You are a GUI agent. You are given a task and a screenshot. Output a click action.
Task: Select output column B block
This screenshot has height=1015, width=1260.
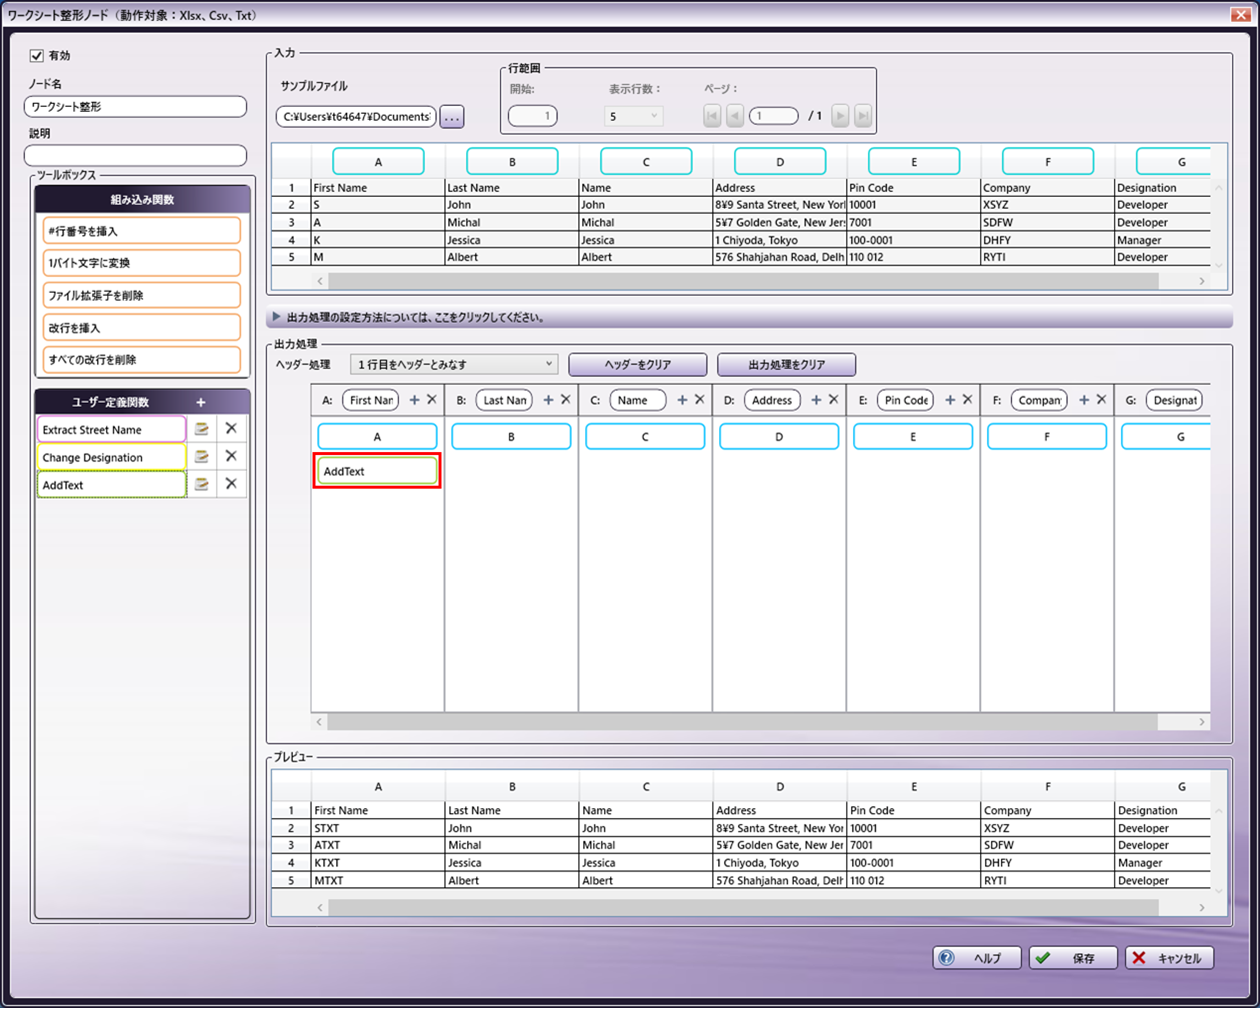click(511, 437)
